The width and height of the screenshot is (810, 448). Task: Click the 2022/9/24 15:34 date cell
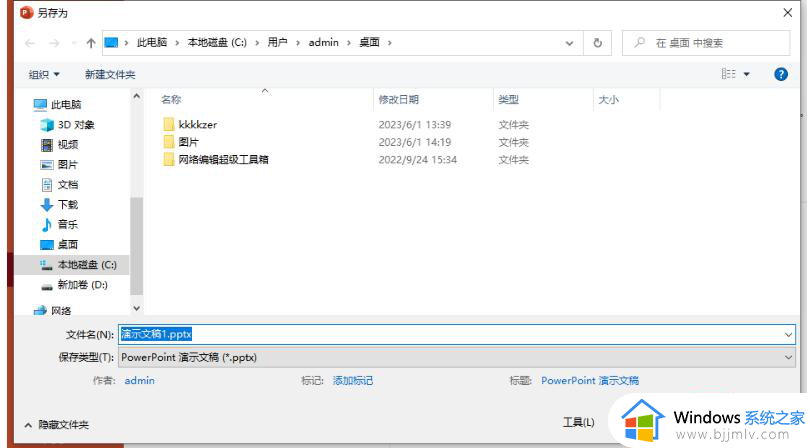tap(417, 160)
